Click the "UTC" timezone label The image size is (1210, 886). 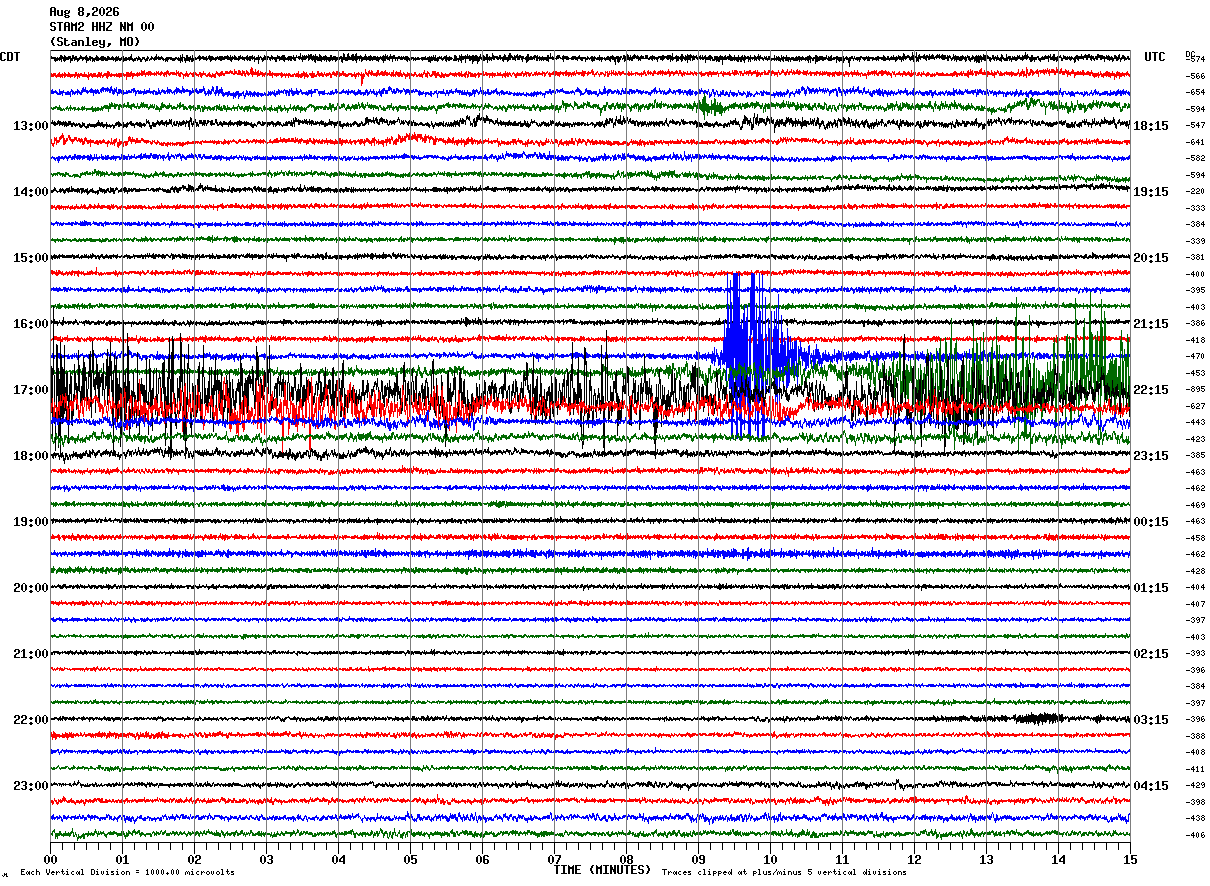(1155, 57)
